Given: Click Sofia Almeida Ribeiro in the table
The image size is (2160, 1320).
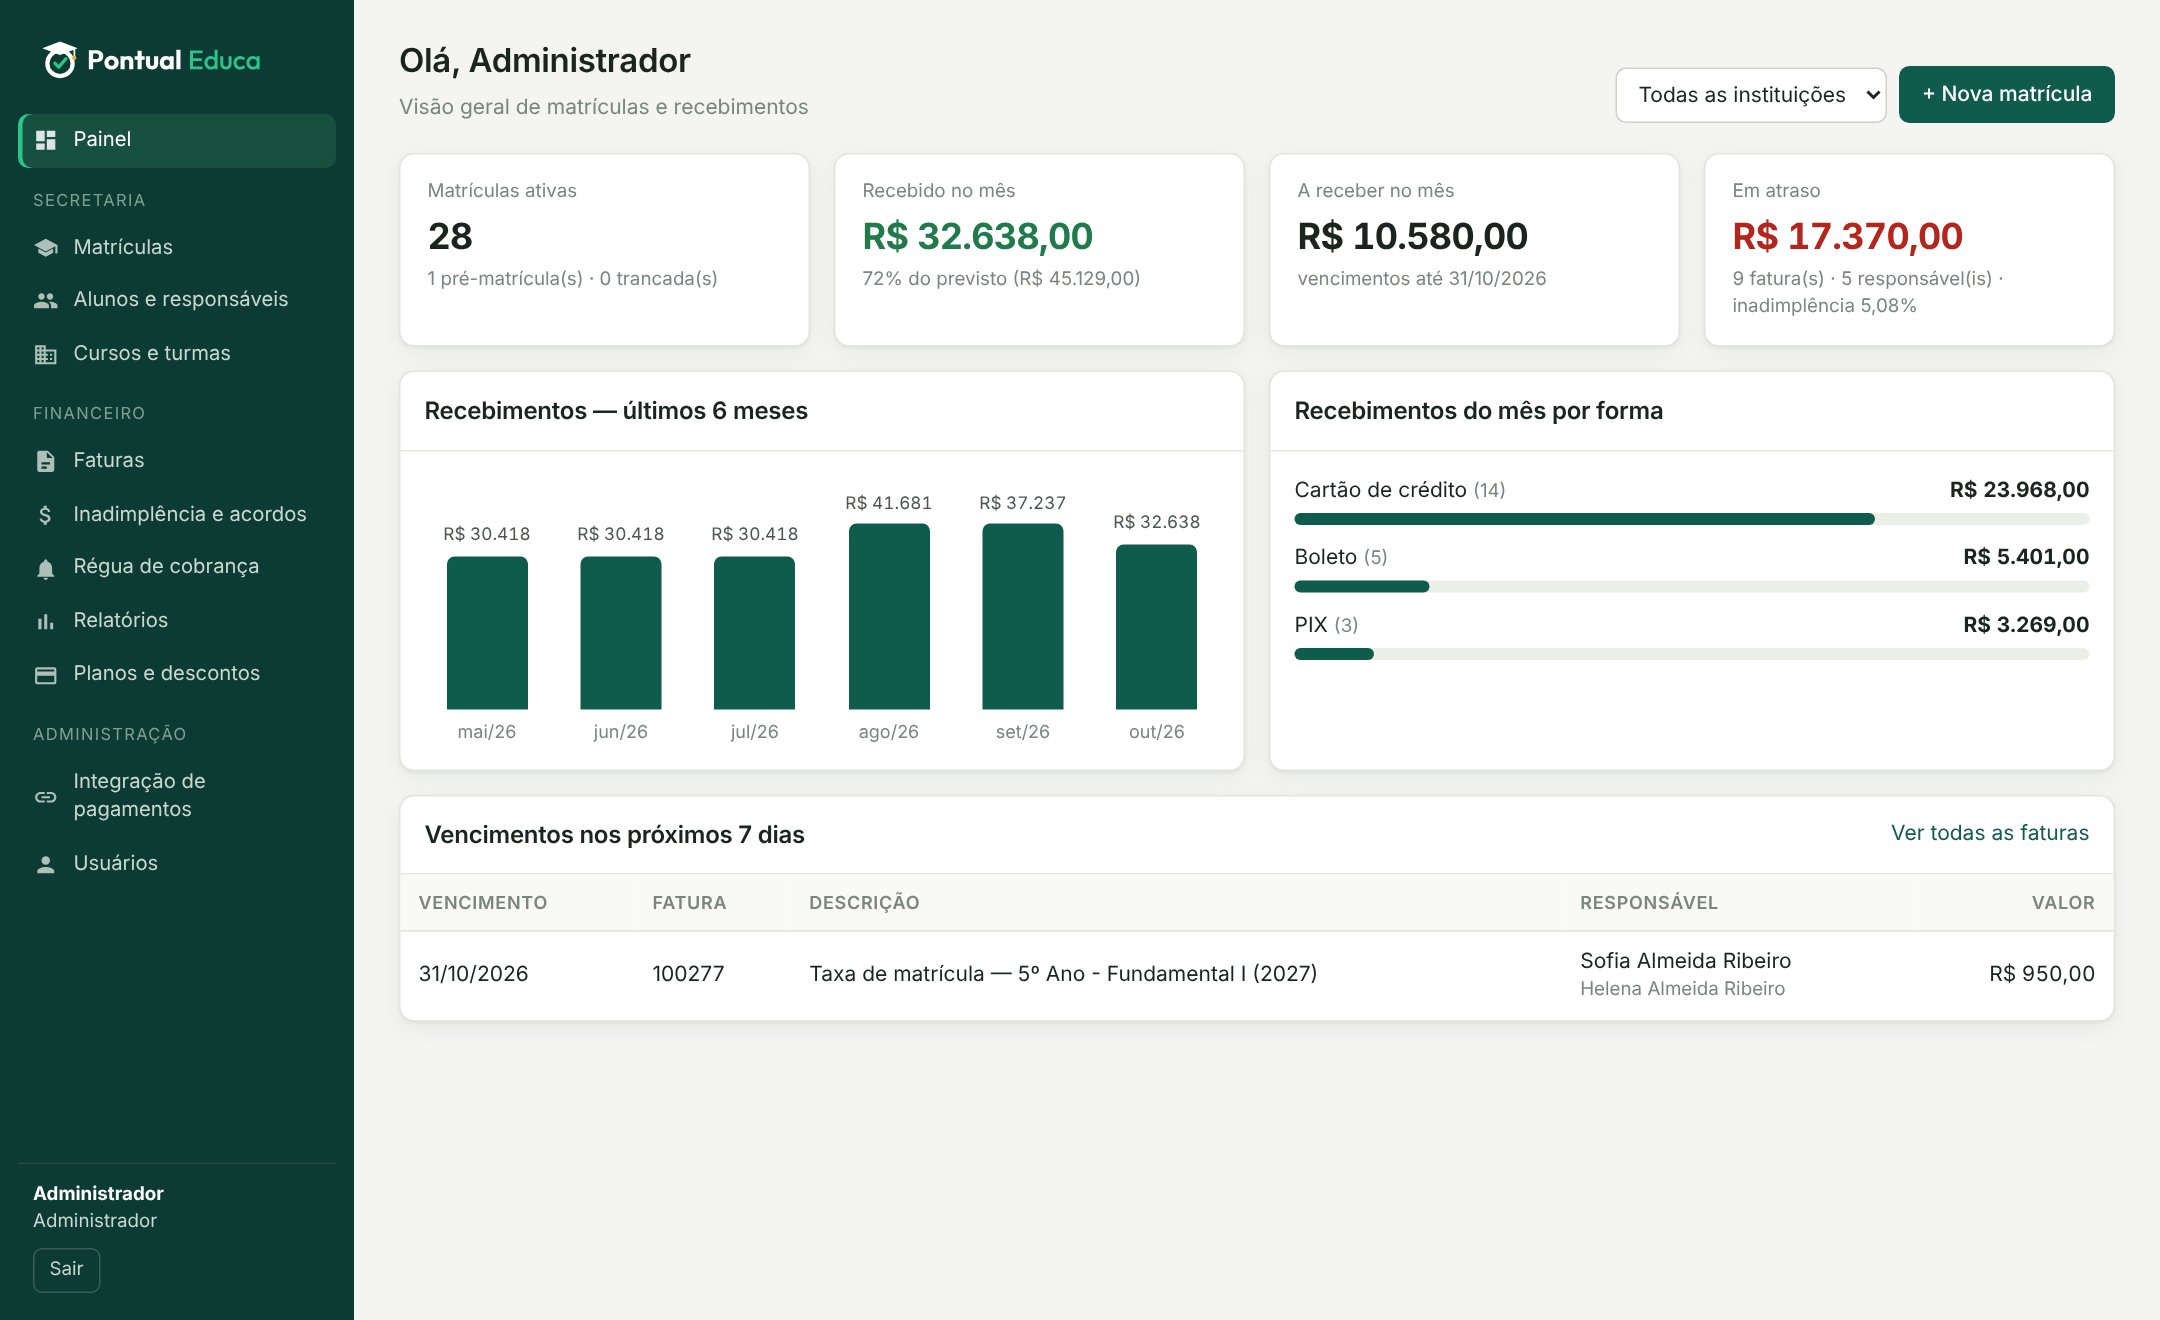Looking at the screenshot, I should coord(1685,961).
